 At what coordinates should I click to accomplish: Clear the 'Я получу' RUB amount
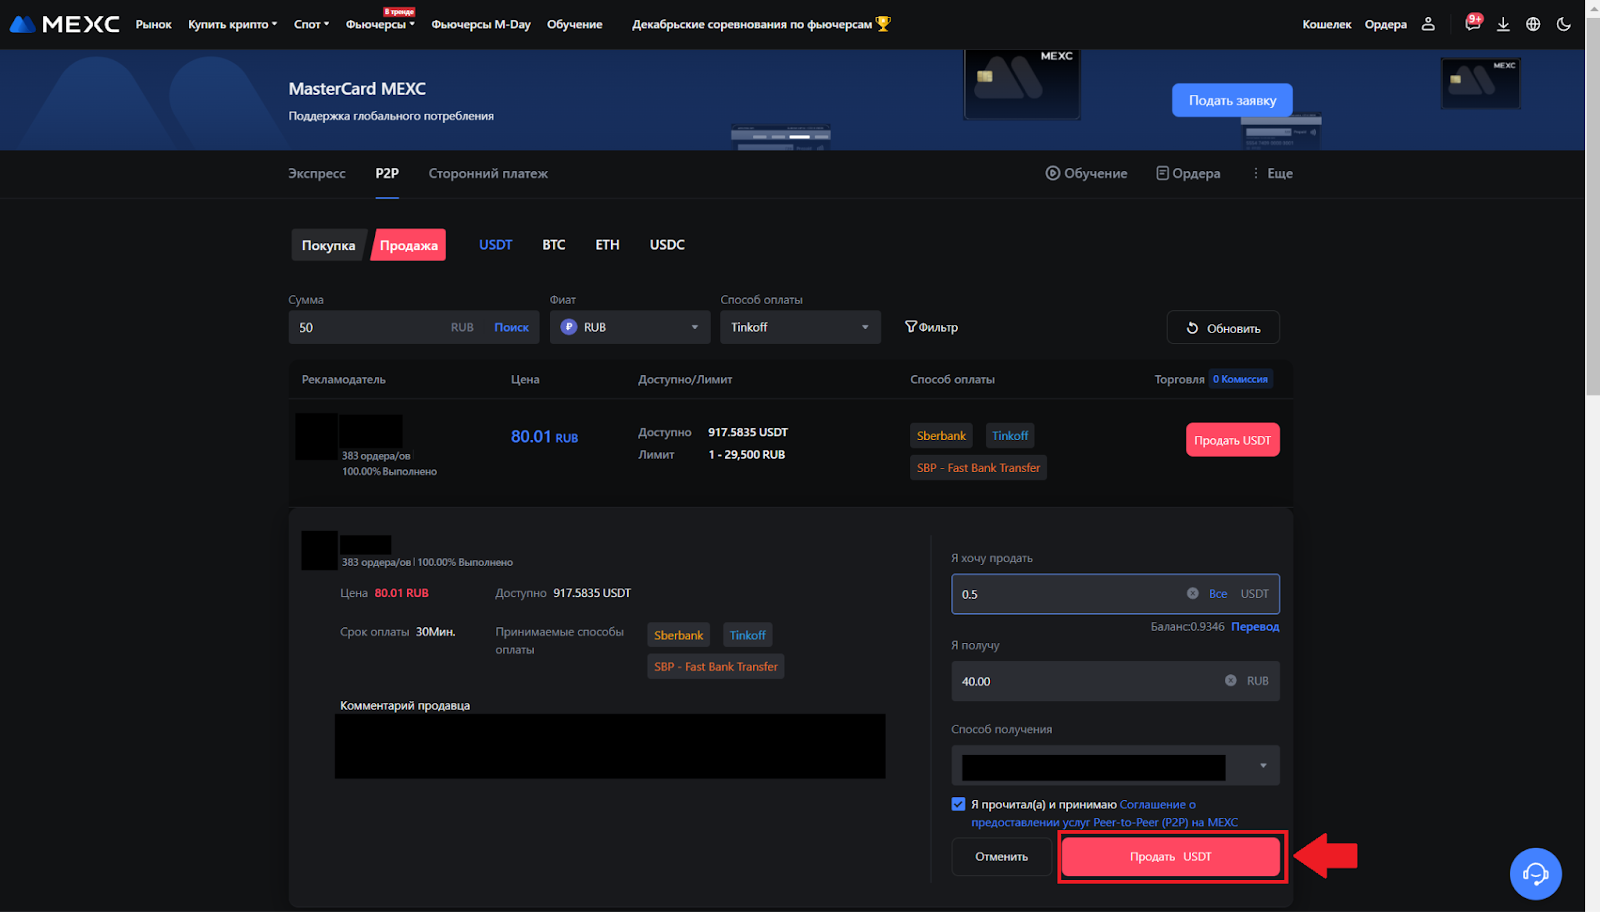[1230, 681]
